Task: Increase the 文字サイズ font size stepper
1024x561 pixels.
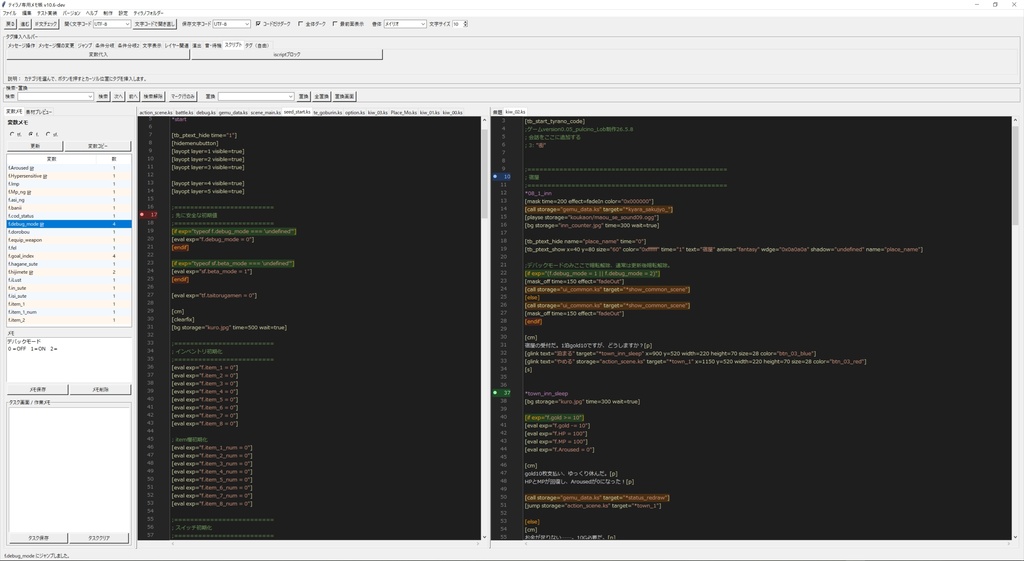Action: point(465,22)
